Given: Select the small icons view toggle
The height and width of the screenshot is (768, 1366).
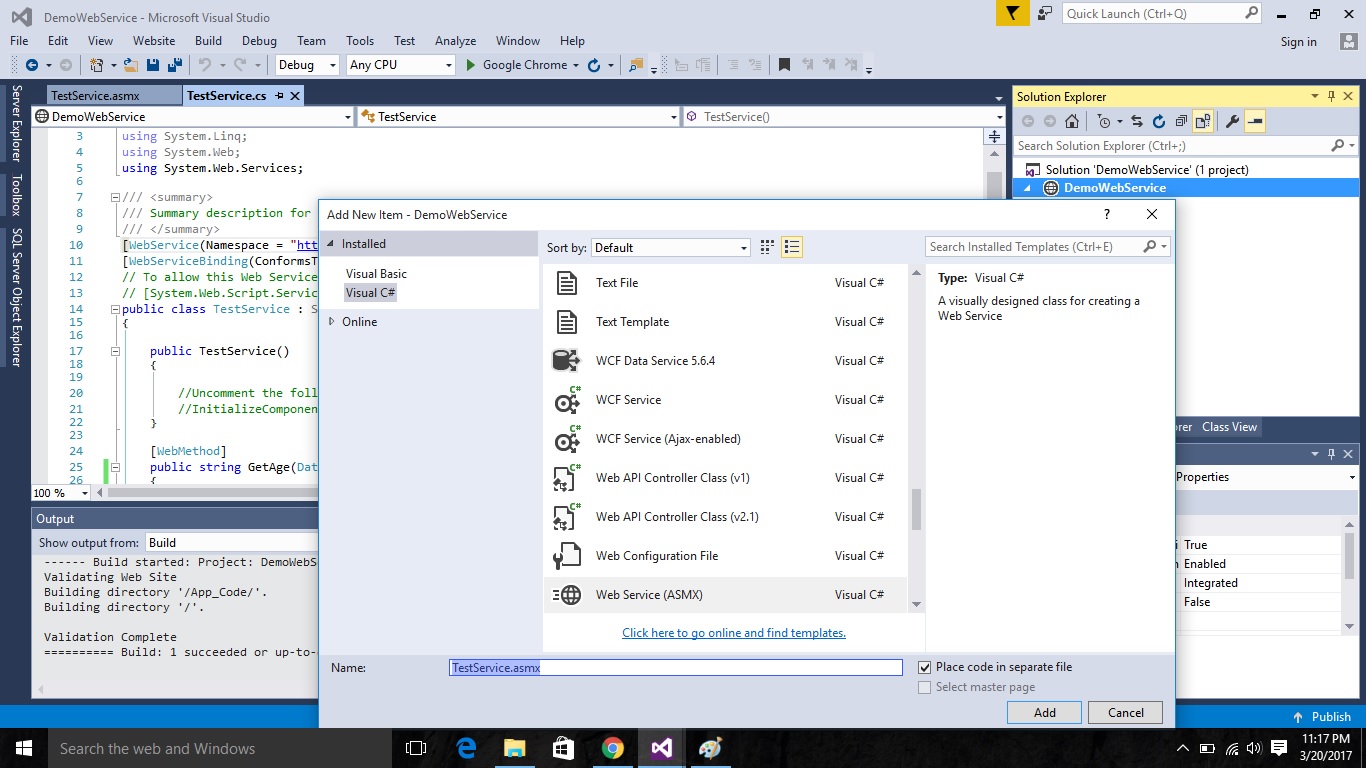Looking at the screenshot, I should pyautogui.click(x=766, y=247).
